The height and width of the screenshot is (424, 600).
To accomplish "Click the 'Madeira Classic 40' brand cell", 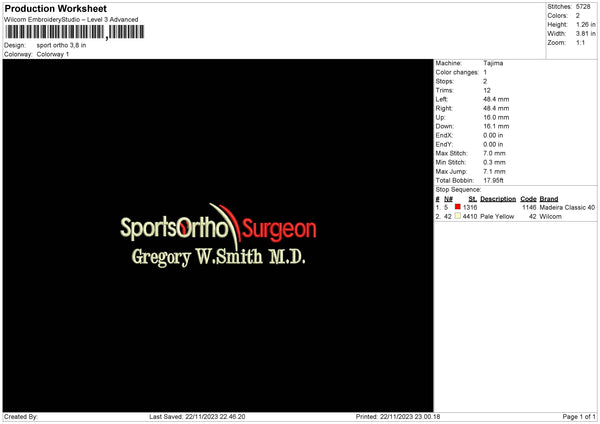I will pos(567,207).
